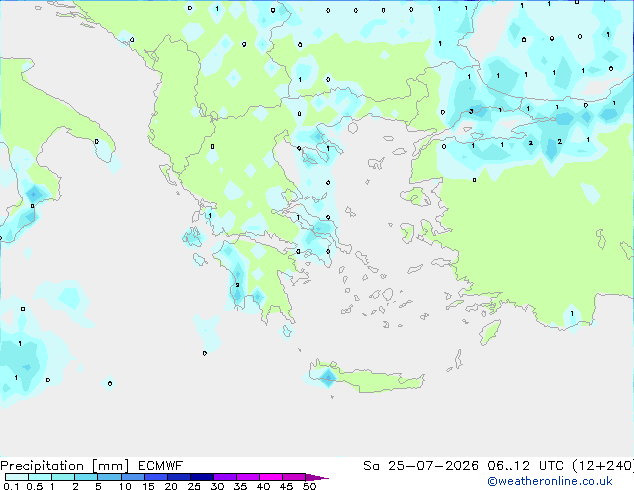Screen dimensions: 634x490
Task: Click the 10–15 mm blue legend swatch
Action: 133,477
